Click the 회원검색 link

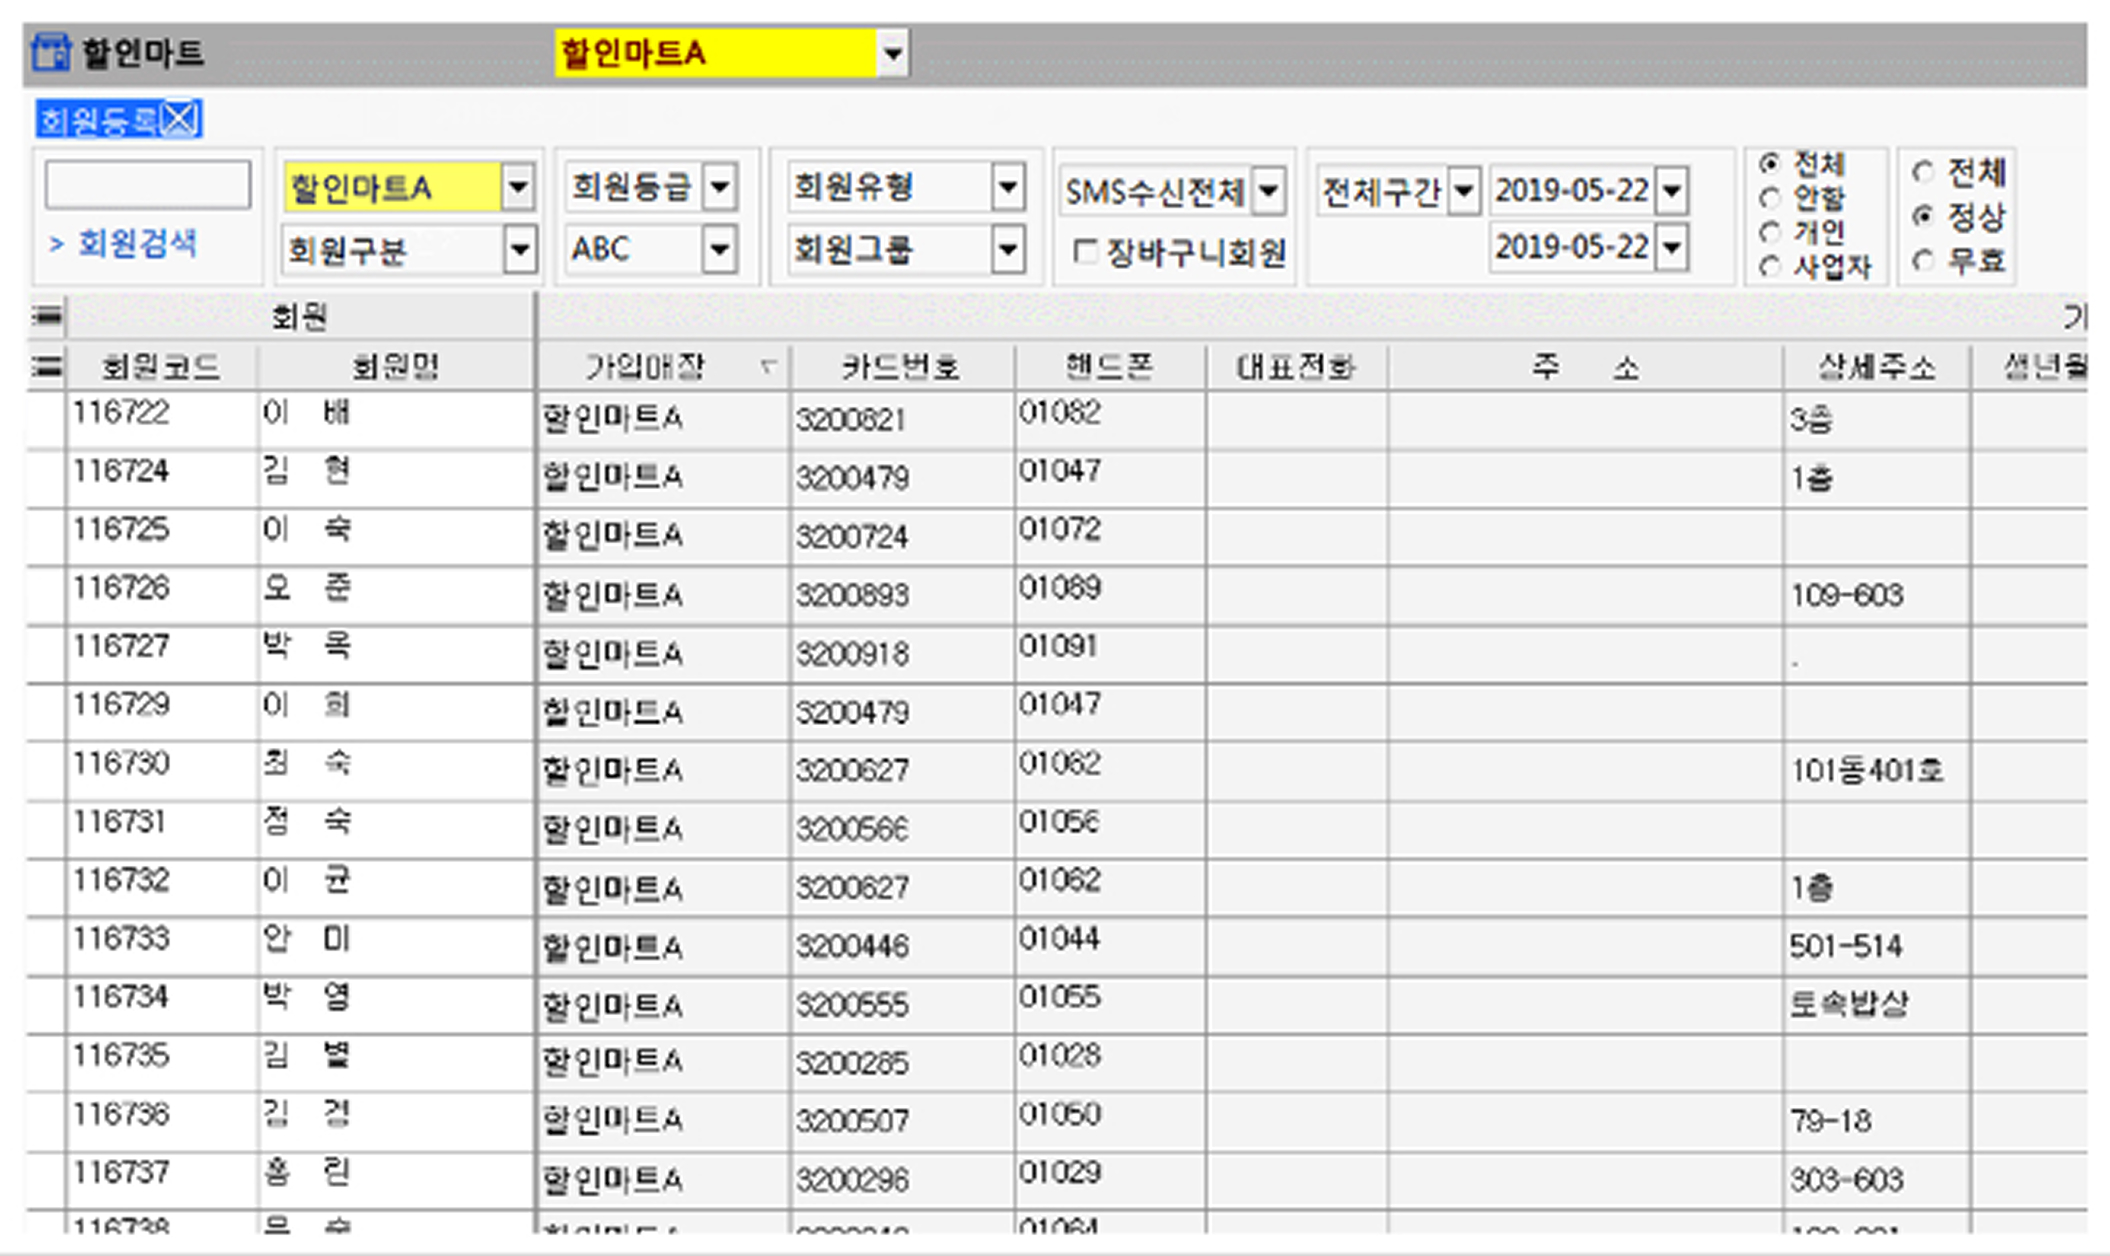(x=136, y=243)
